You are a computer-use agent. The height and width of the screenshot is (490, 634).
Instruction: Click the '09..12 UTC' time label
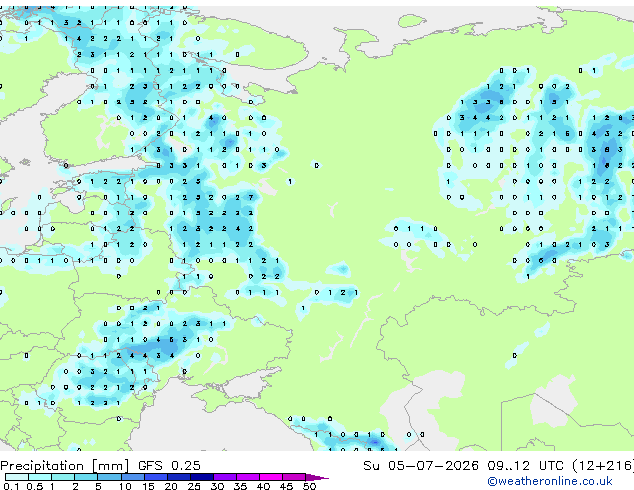[525, 466]
